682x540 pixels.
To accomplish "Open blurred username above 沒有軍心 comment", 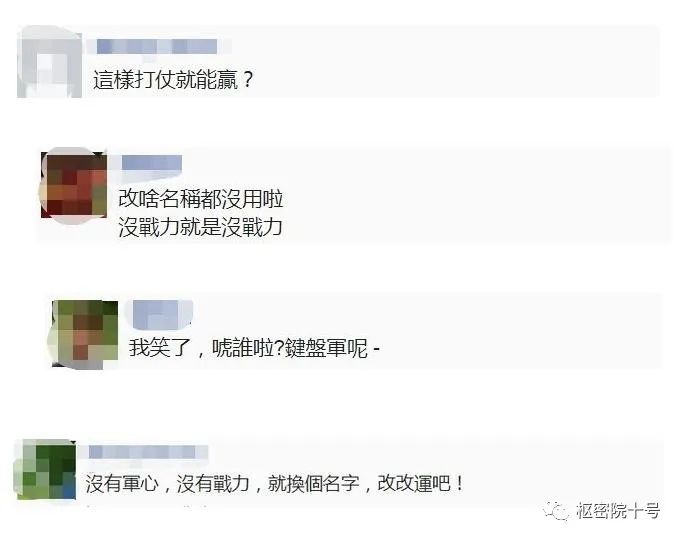I will tap(148, 452).
